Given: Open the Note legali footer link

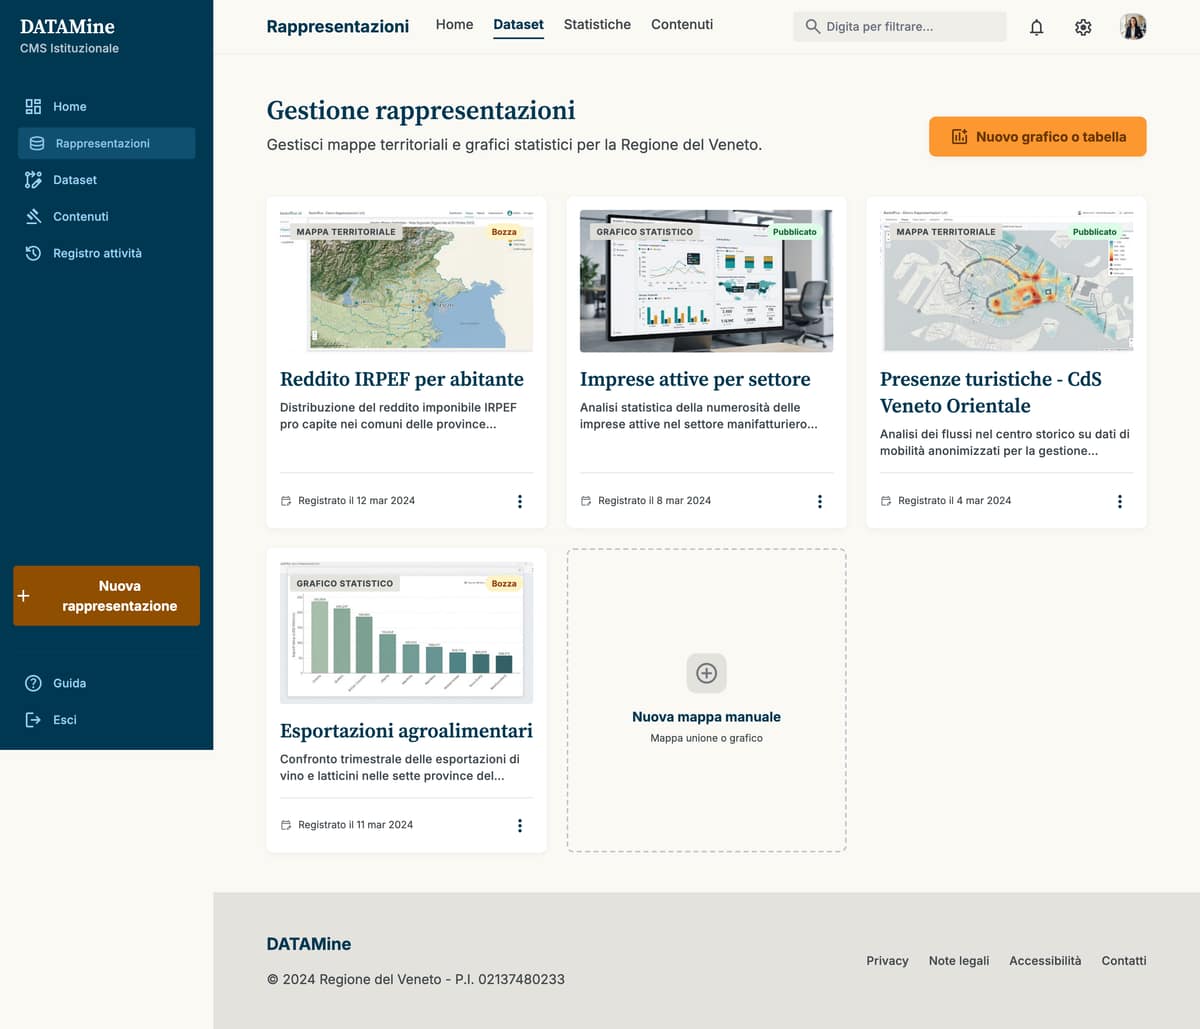Looking at the screenshot, I should 958,960.
